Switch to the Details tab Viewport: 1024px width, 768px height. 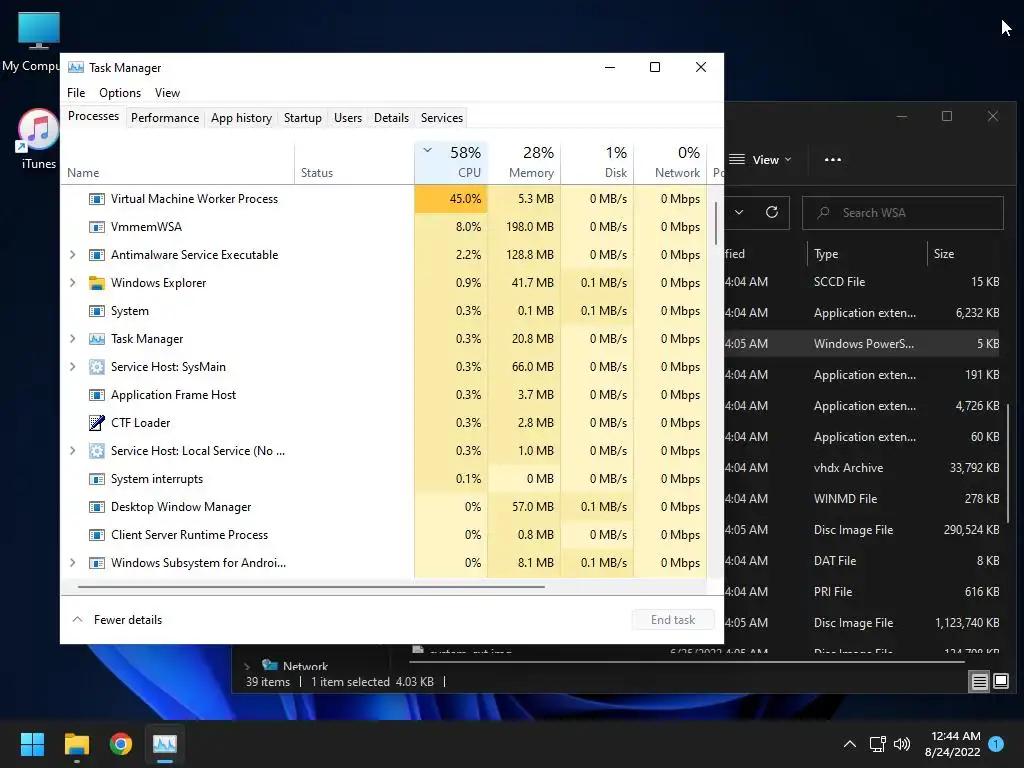(x=391, y=118)
